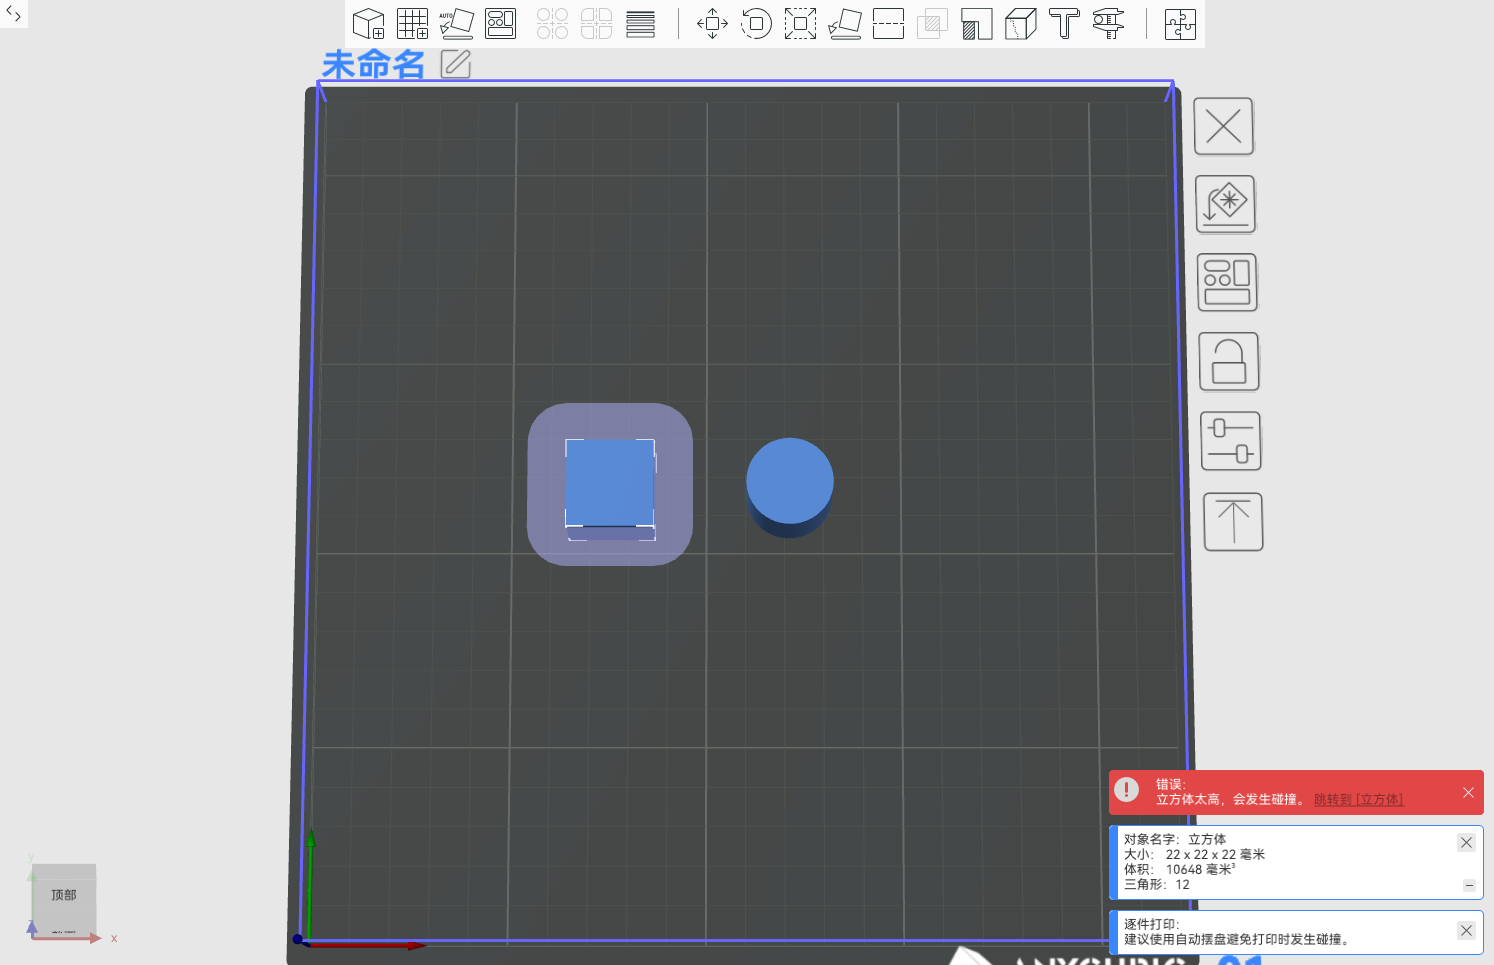Select the Move tool

(x=712, y=23)
